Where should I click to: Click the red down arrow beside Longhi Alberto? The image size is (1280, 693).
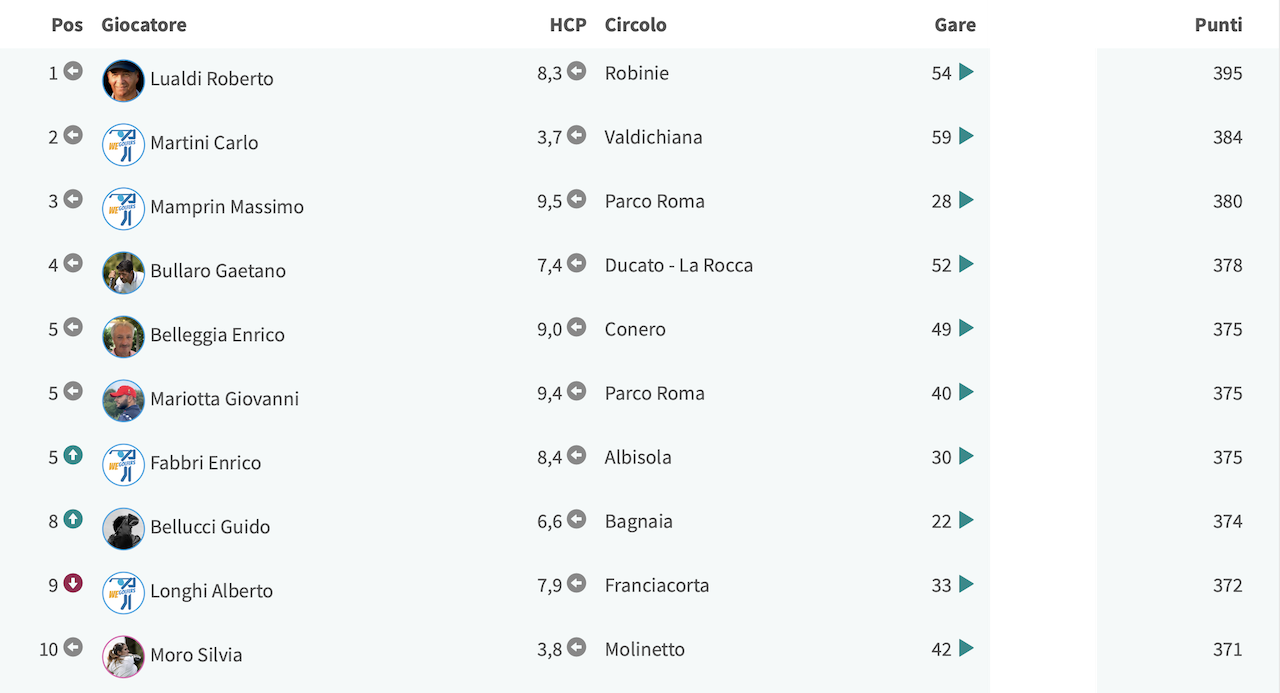[x=73, y=583]
